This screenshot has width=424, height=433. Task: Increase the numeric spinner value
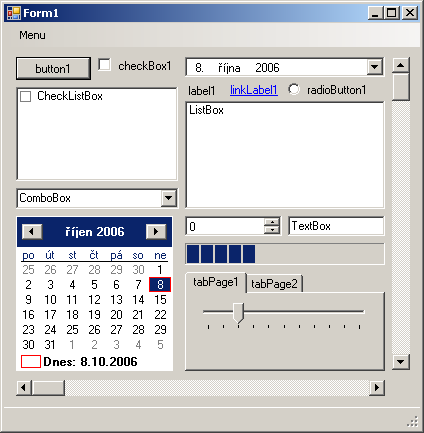click(272, 222)
